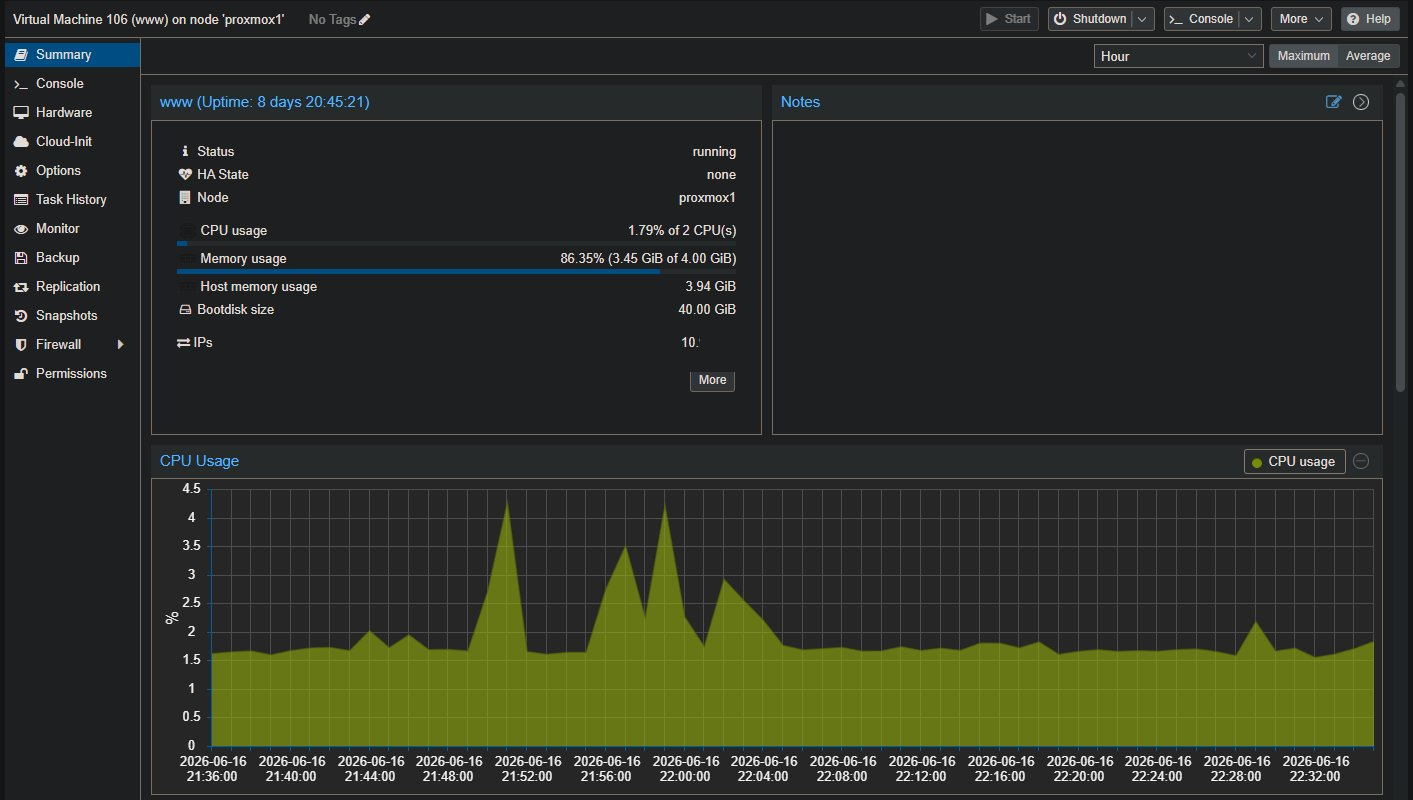Open the Summary section in sidebar
Viewport: 1413px width, 800px height.
pos(72,55)
